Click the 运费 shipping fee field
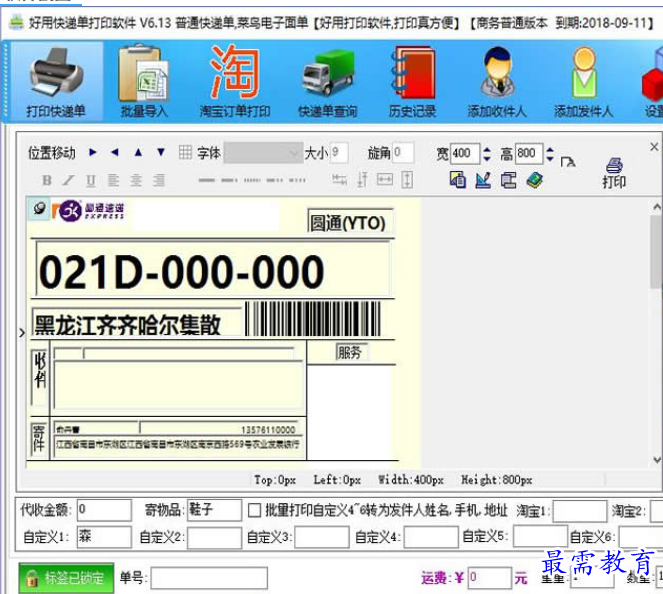This screenshot has width=663, height=594. [490, 578]
